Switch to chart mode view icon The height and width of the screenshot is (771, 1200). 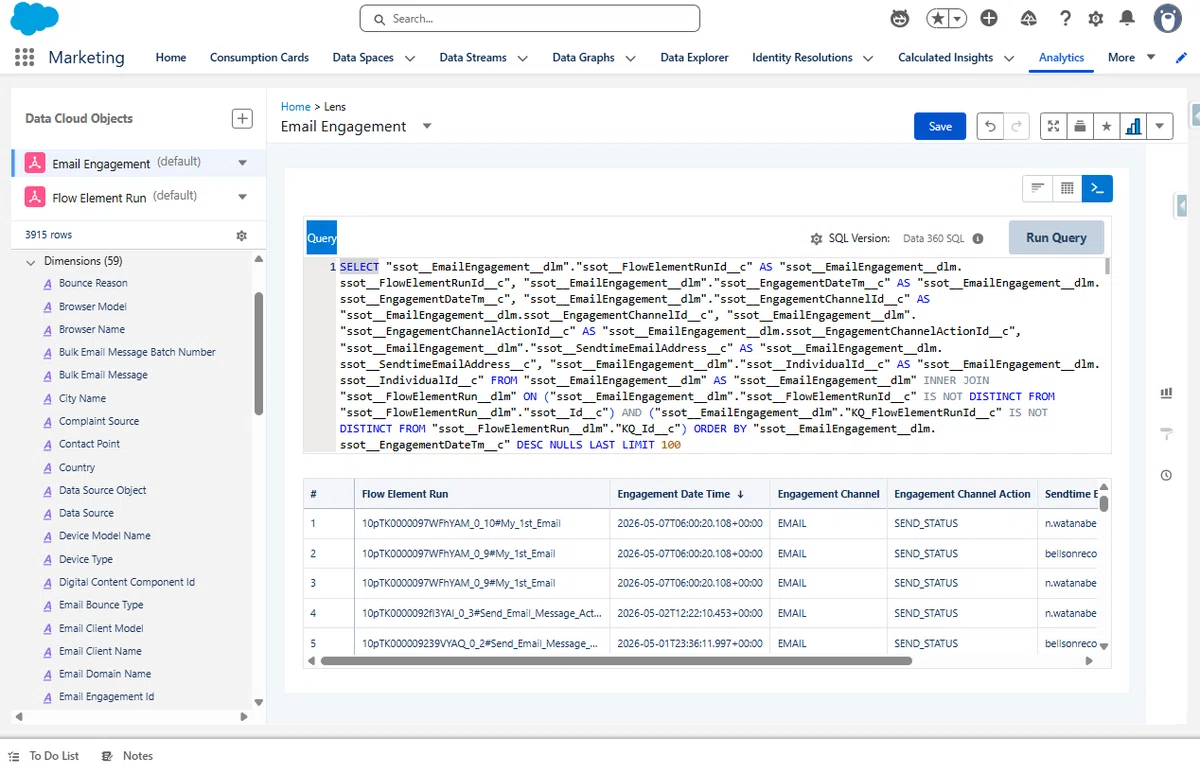coord(1038,188)
